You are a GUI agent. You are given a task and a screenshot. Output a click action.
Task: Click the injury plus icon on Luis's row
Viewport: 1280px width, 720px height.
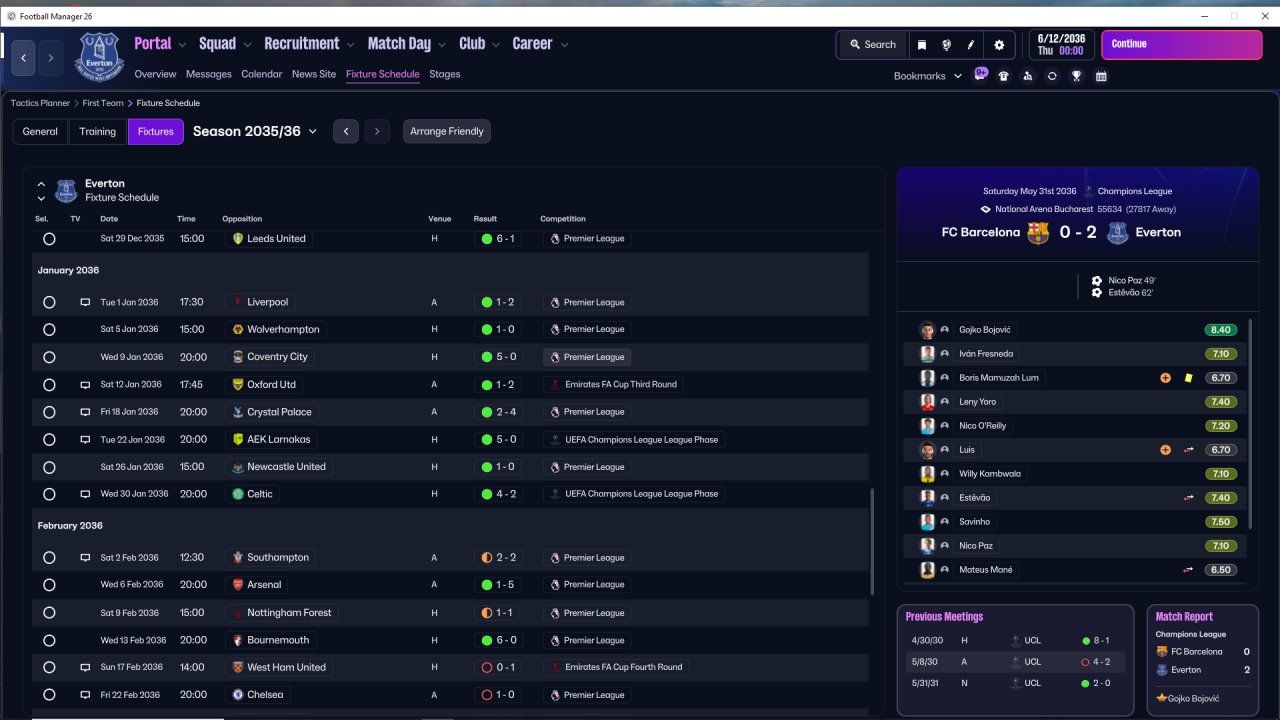pyautogui.click(x=1165, y=450)
